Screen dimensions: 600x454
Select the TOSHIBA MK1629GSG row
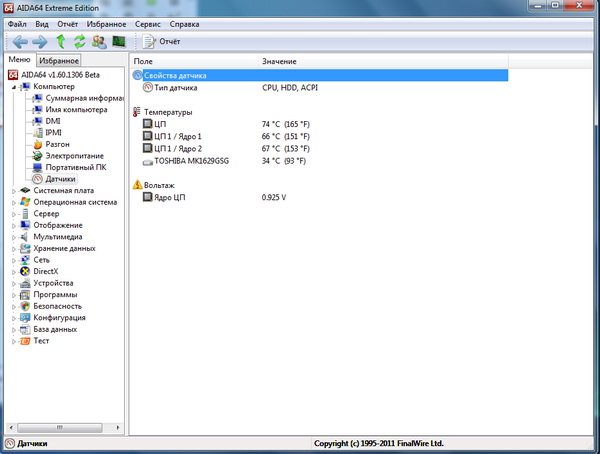(x=320, y=161)
